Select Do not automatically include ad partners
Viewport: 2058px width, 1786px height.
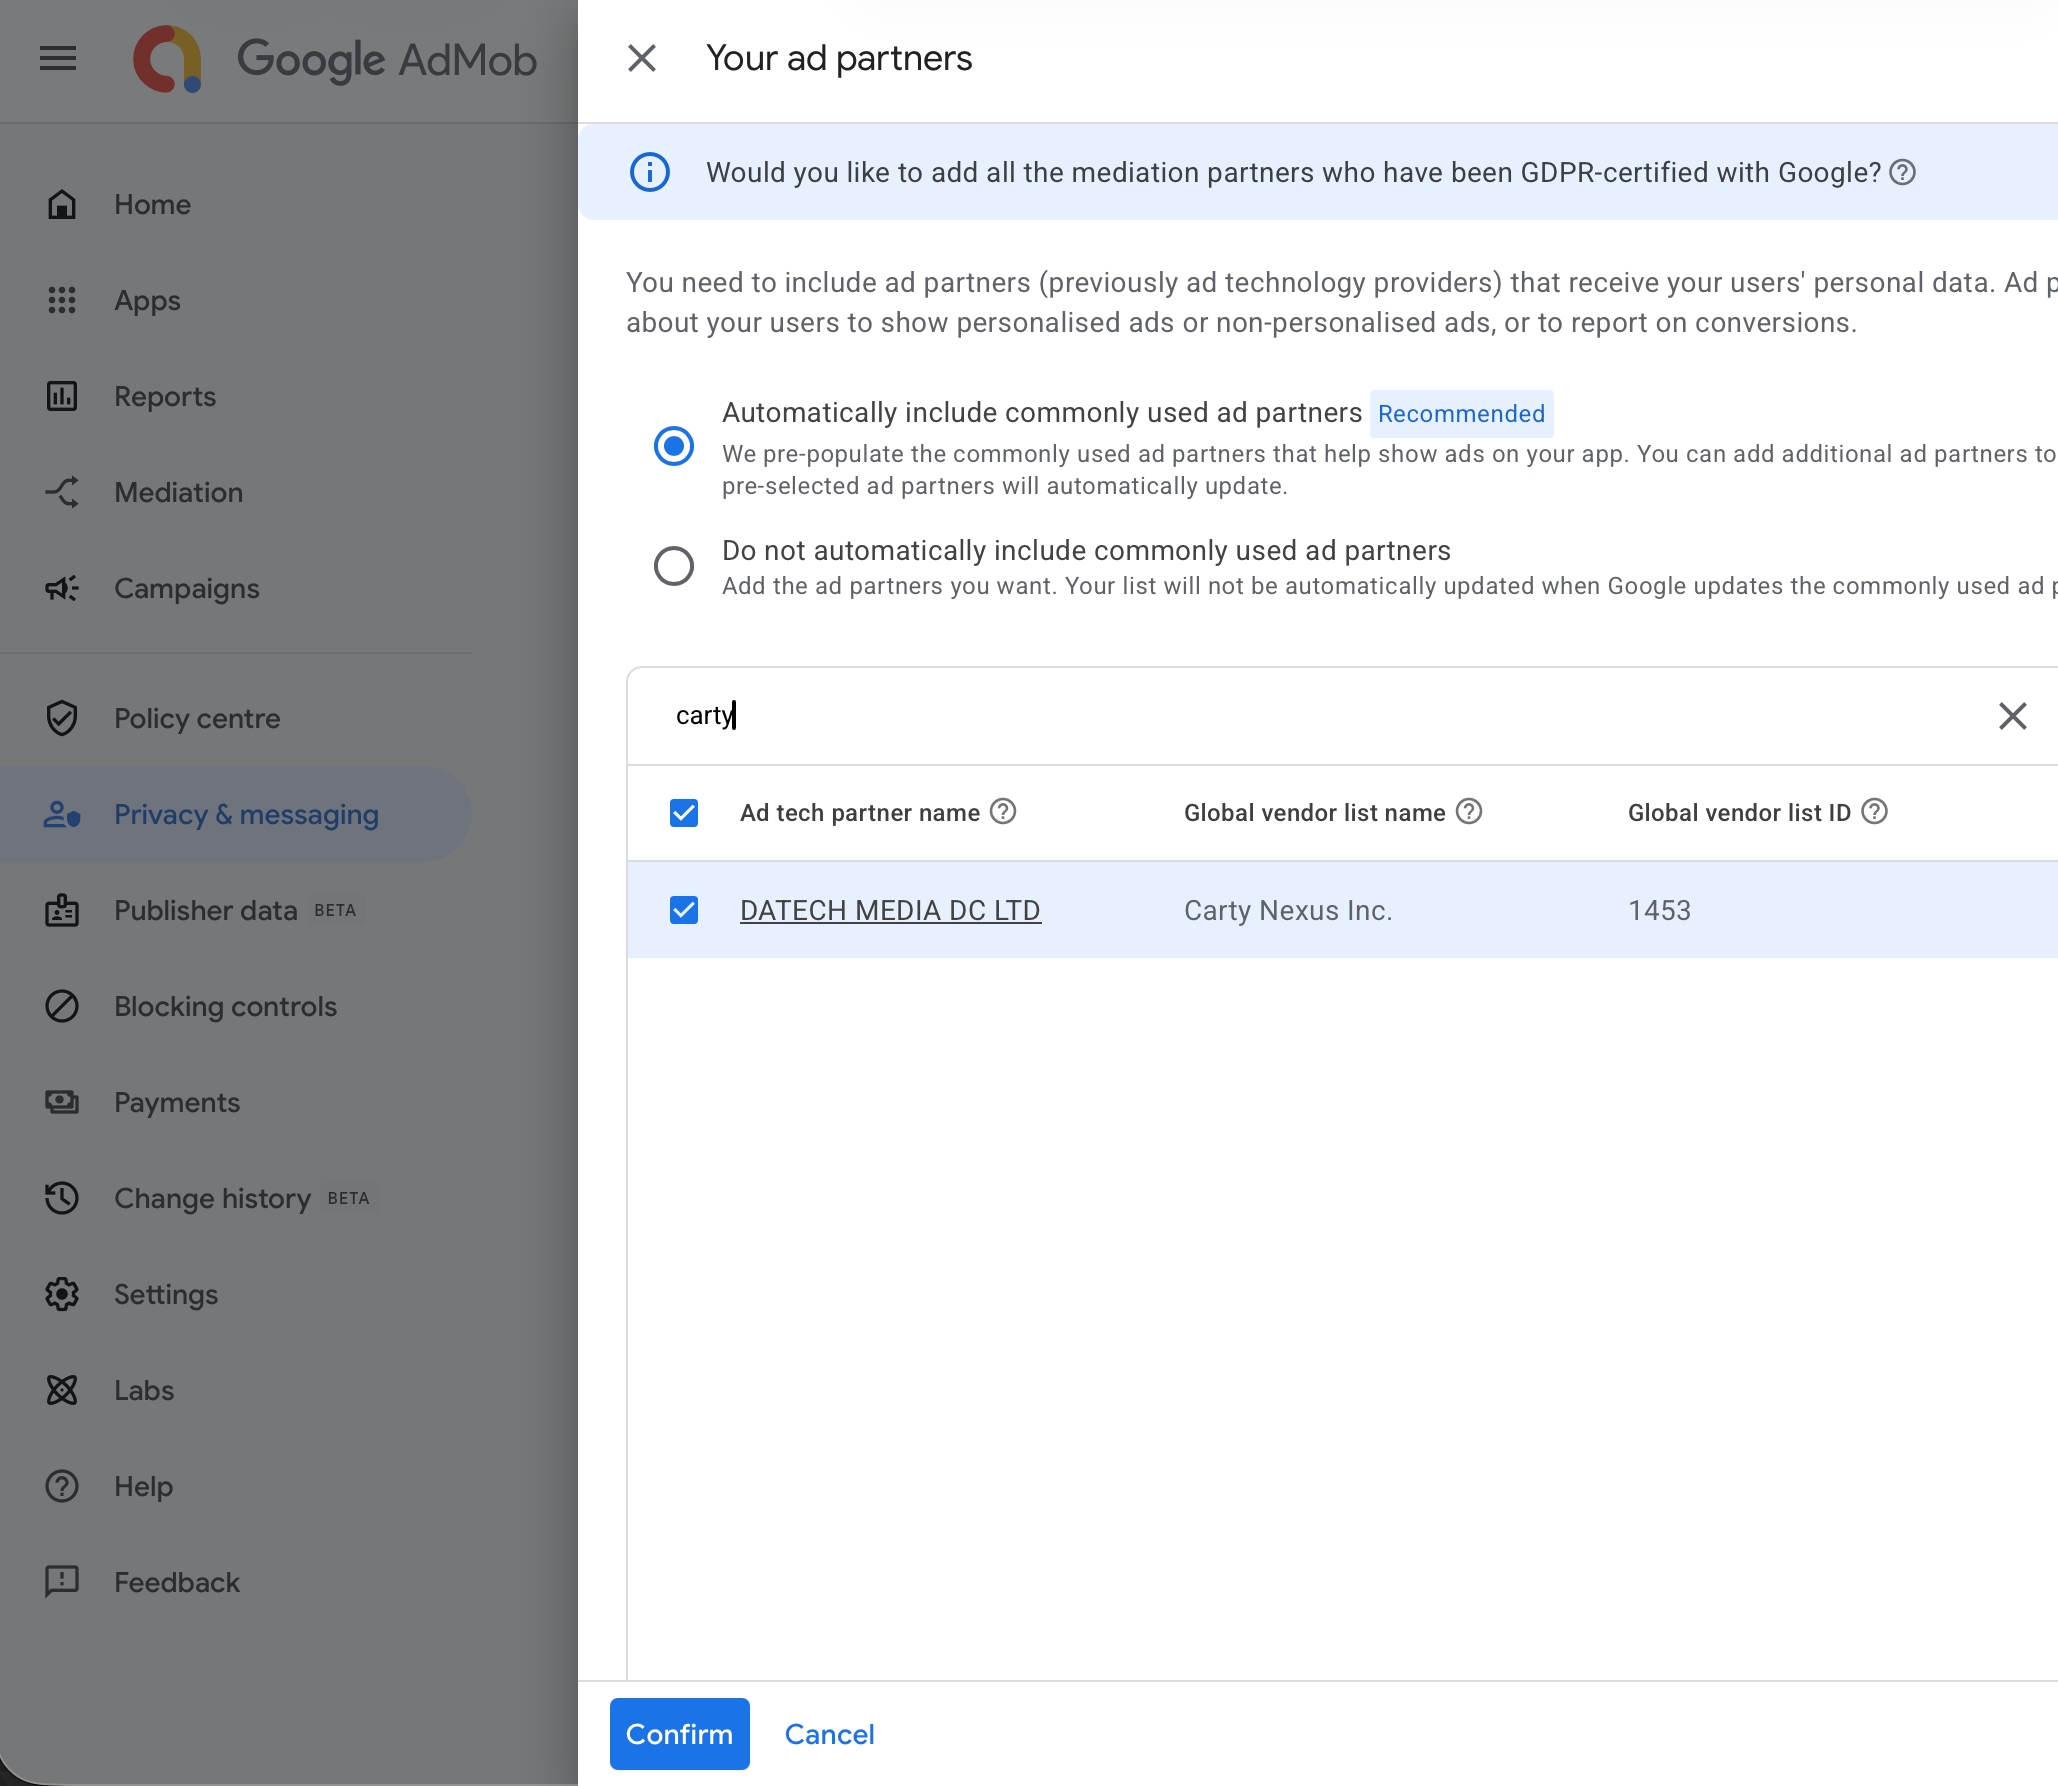tap(674, 566)
